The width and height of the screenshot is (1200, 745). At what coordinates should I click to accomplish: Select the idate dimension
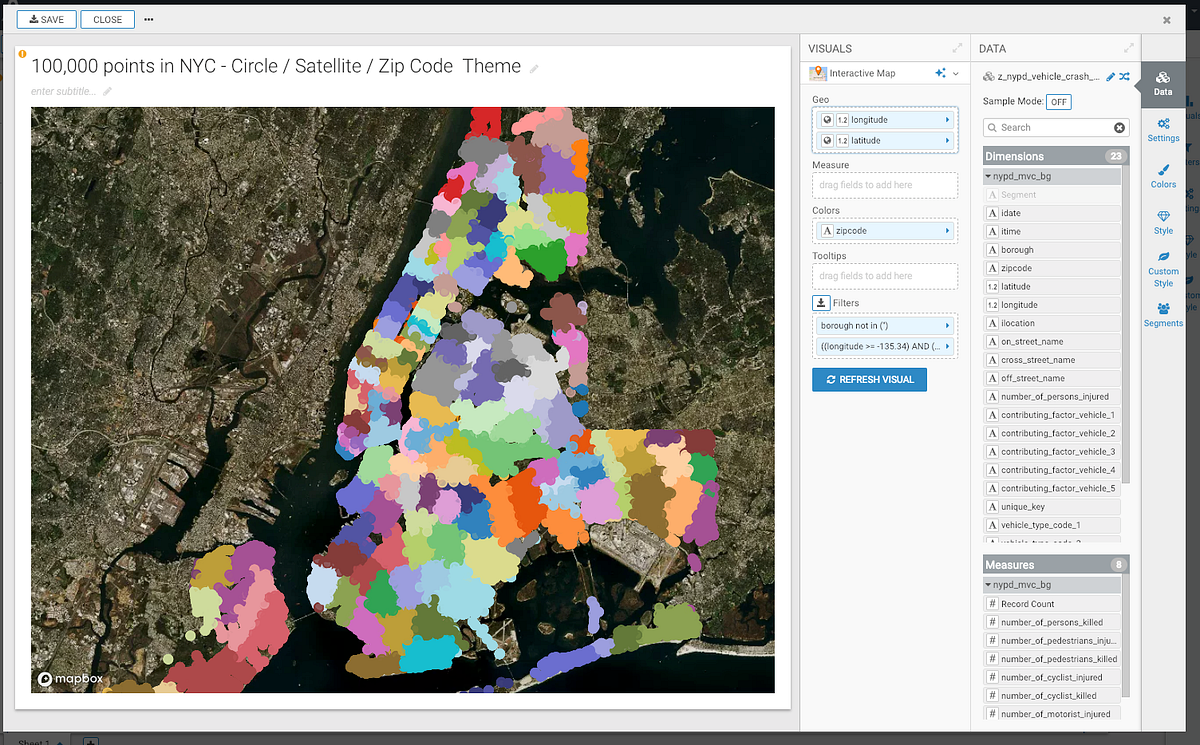pyautogui.click(x=1052, y=213)
